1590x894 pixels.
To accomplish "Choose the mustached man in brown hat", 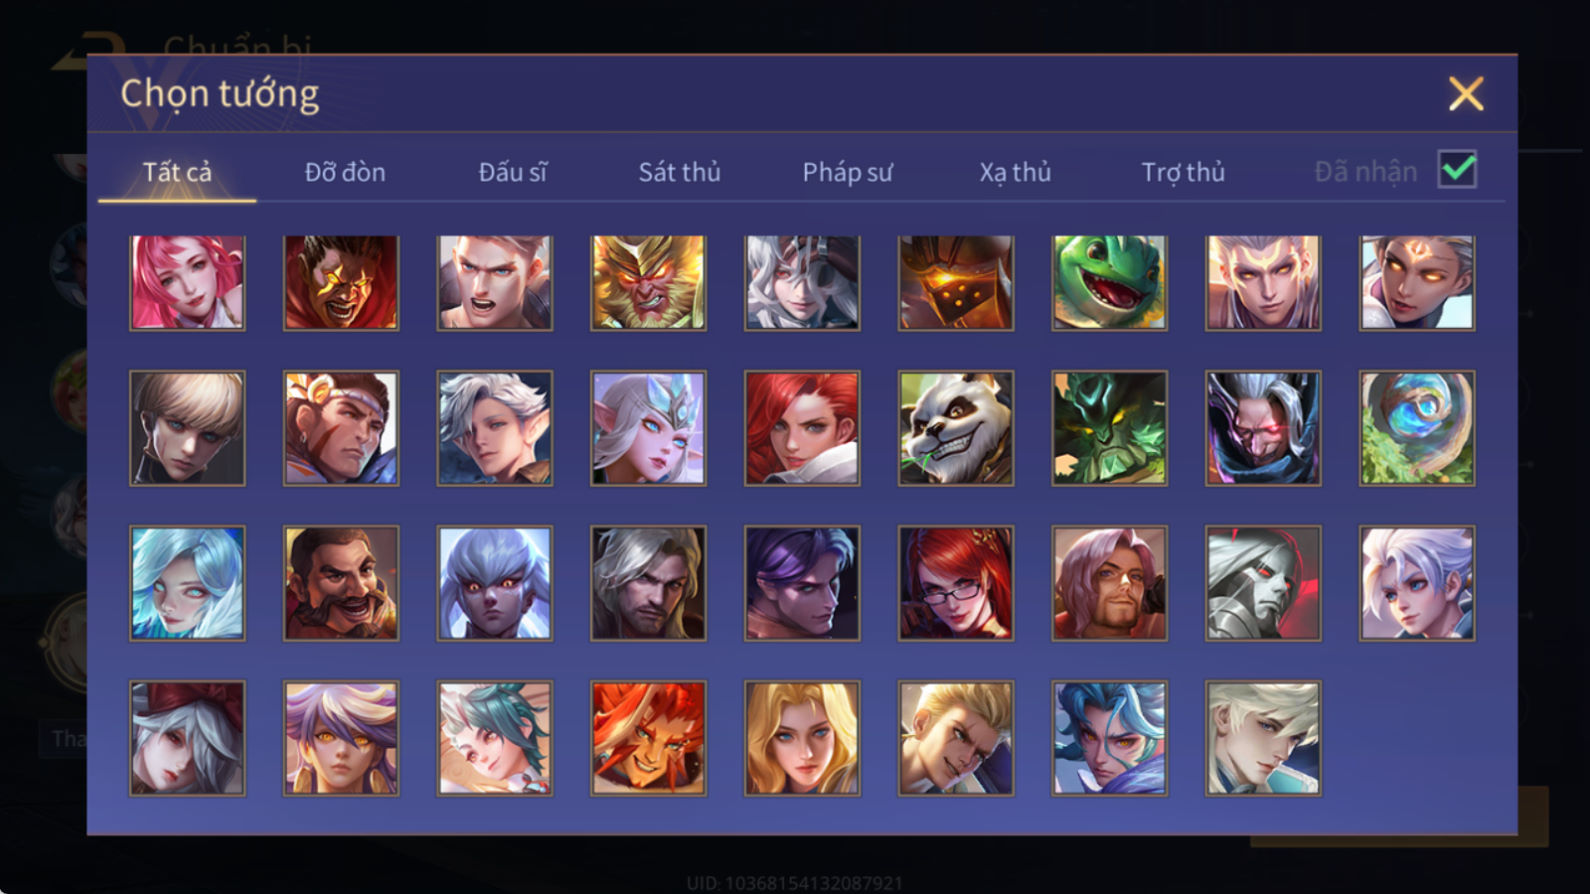I will 341,583.
